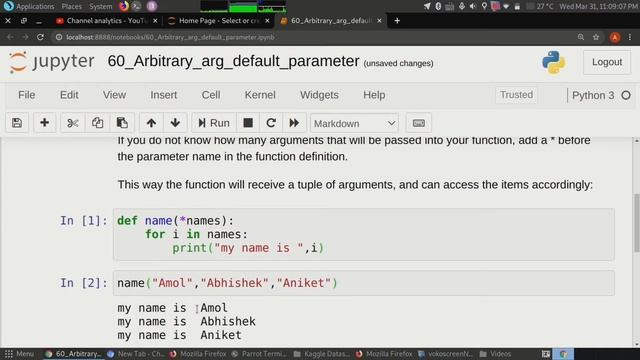
Task: Open the View menu
Action: point(114,95)
